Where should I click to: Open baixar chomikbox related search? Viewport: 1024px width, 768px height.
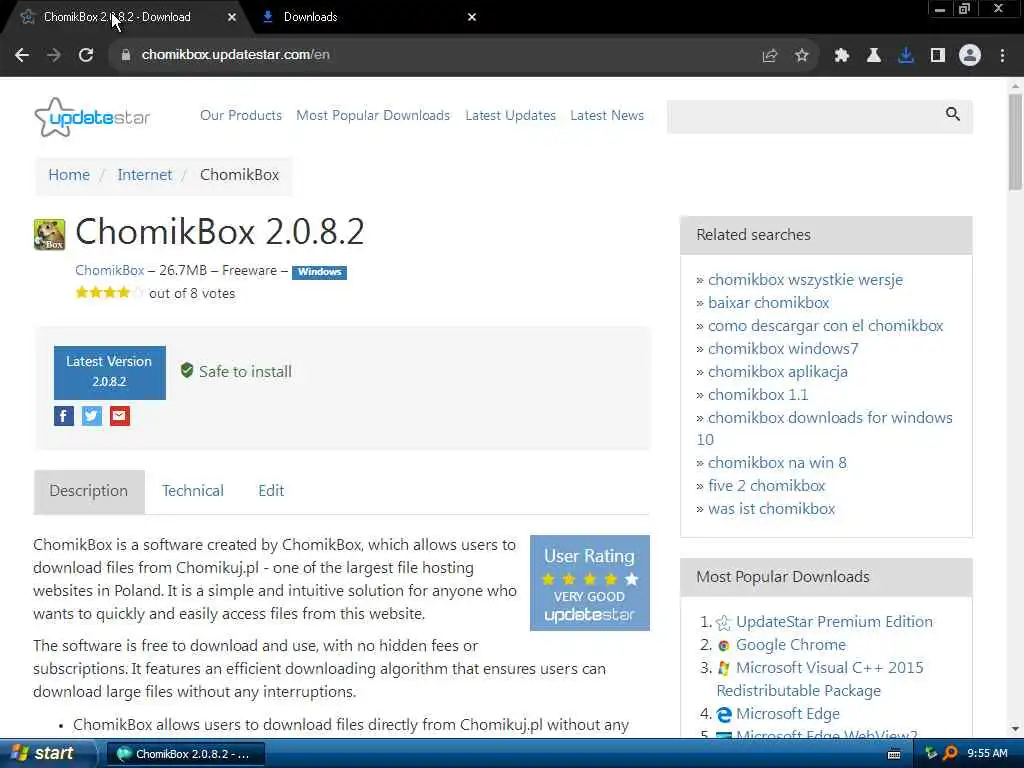[x=769, y=303]
